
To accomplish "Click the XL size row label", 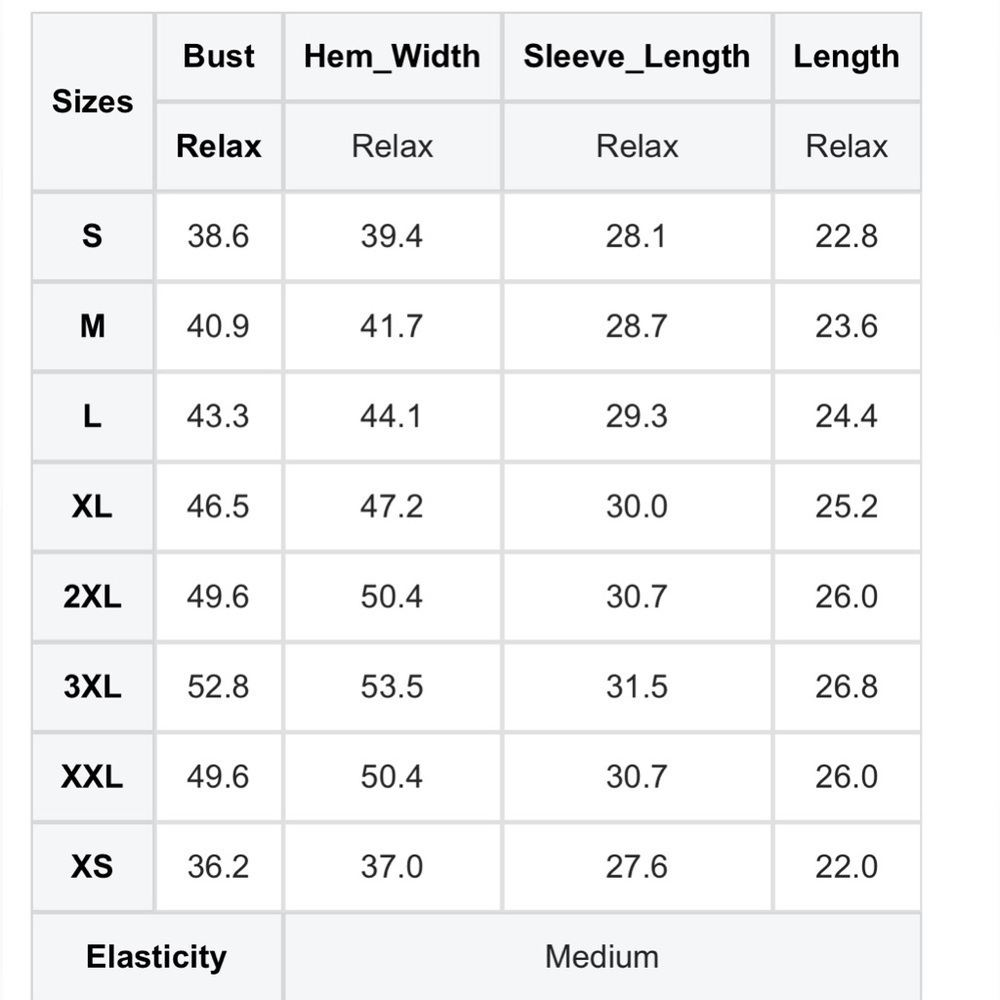I will pos(92,506).
